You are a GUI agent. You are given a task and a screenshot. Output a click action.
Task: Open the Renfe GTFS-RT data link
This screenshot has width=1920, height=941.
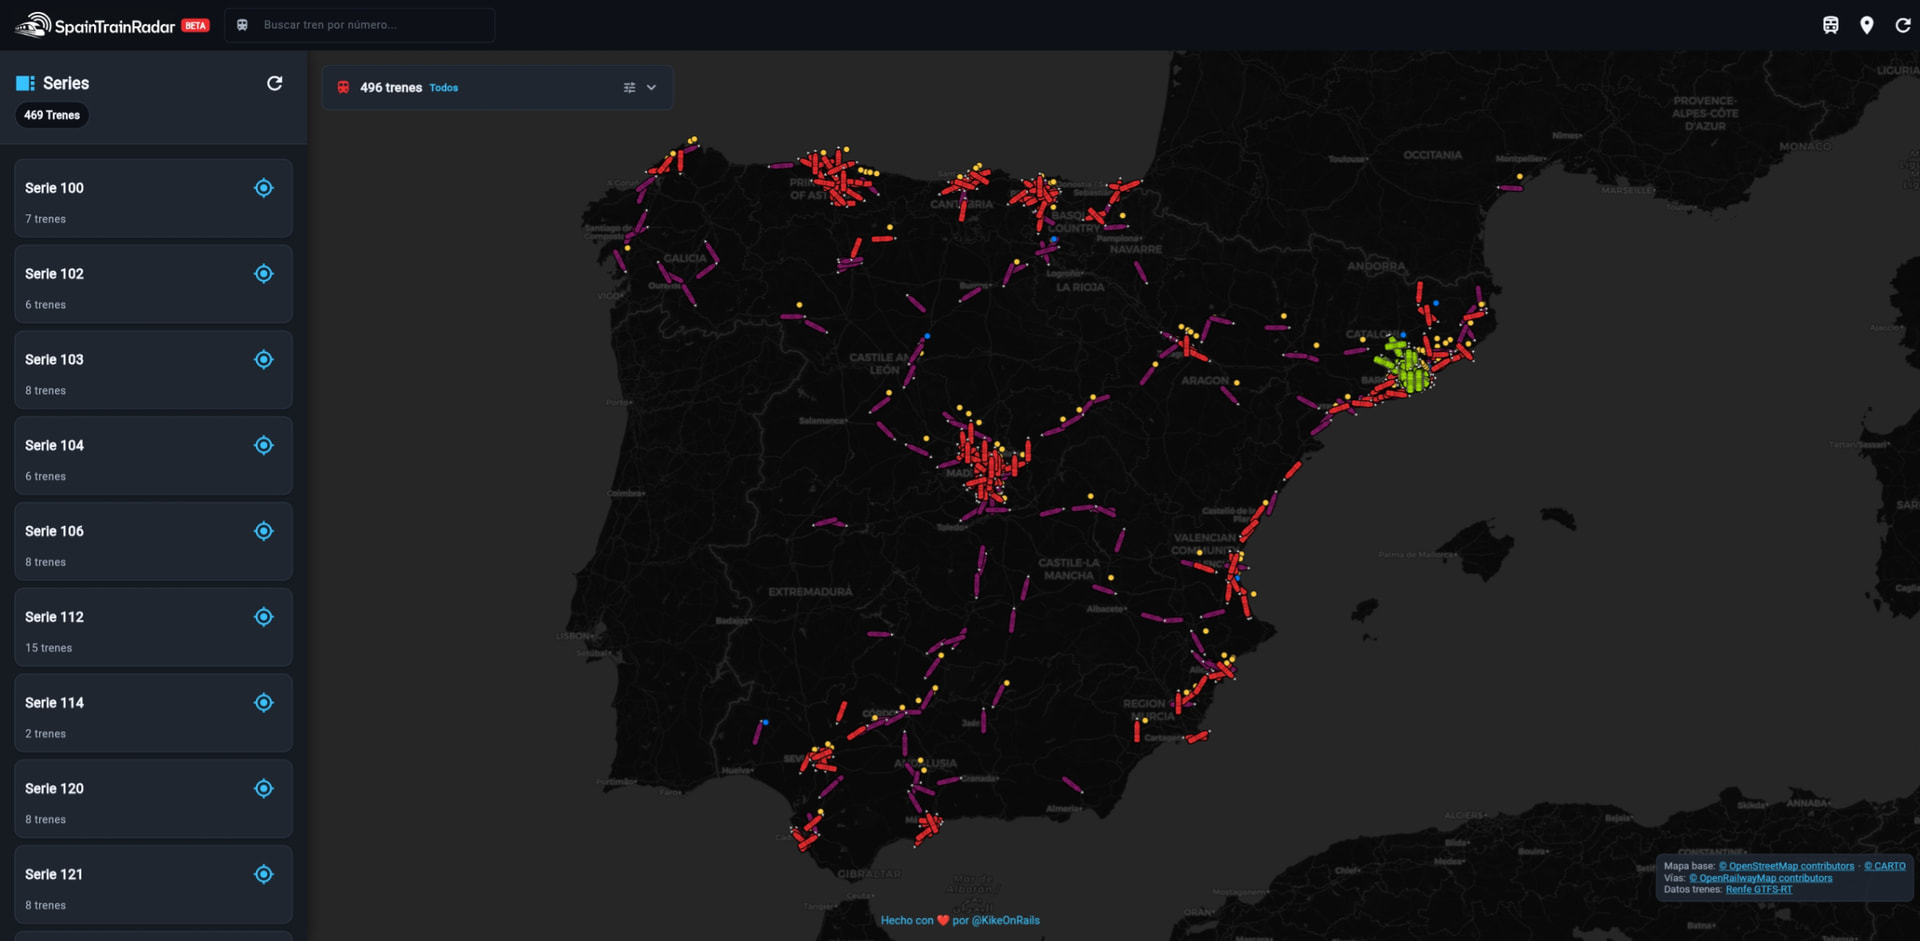click(x=1759, y=889)
